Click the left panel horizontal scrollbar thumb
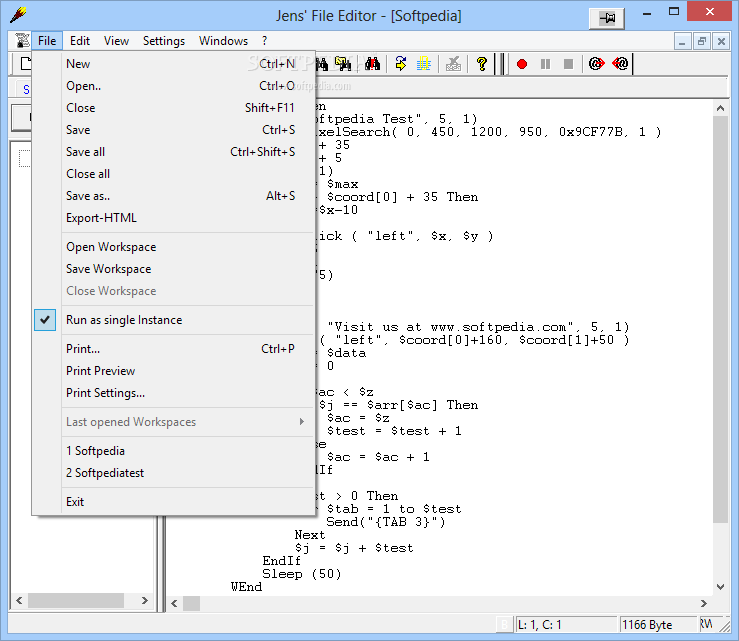The height and width of the screenshot is (641, 739). pos(76,600)
